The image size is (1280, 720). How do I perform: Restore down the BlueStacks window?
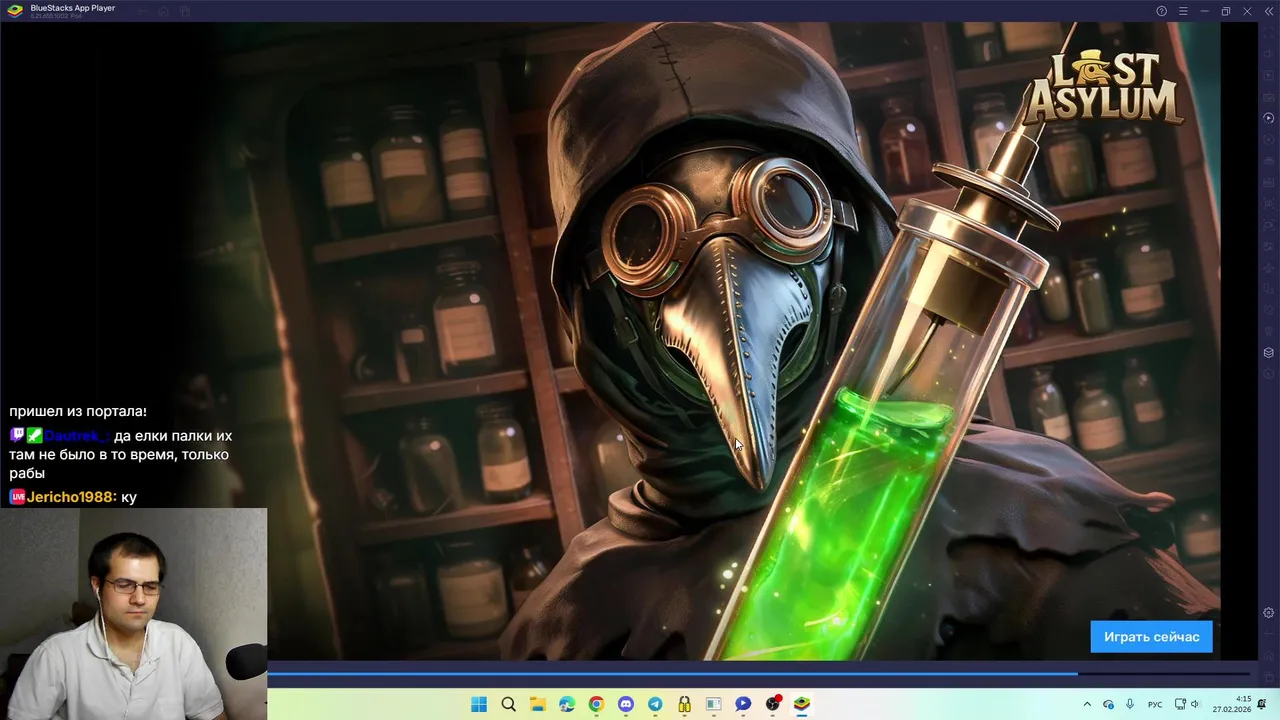[x=1226, y=11]
